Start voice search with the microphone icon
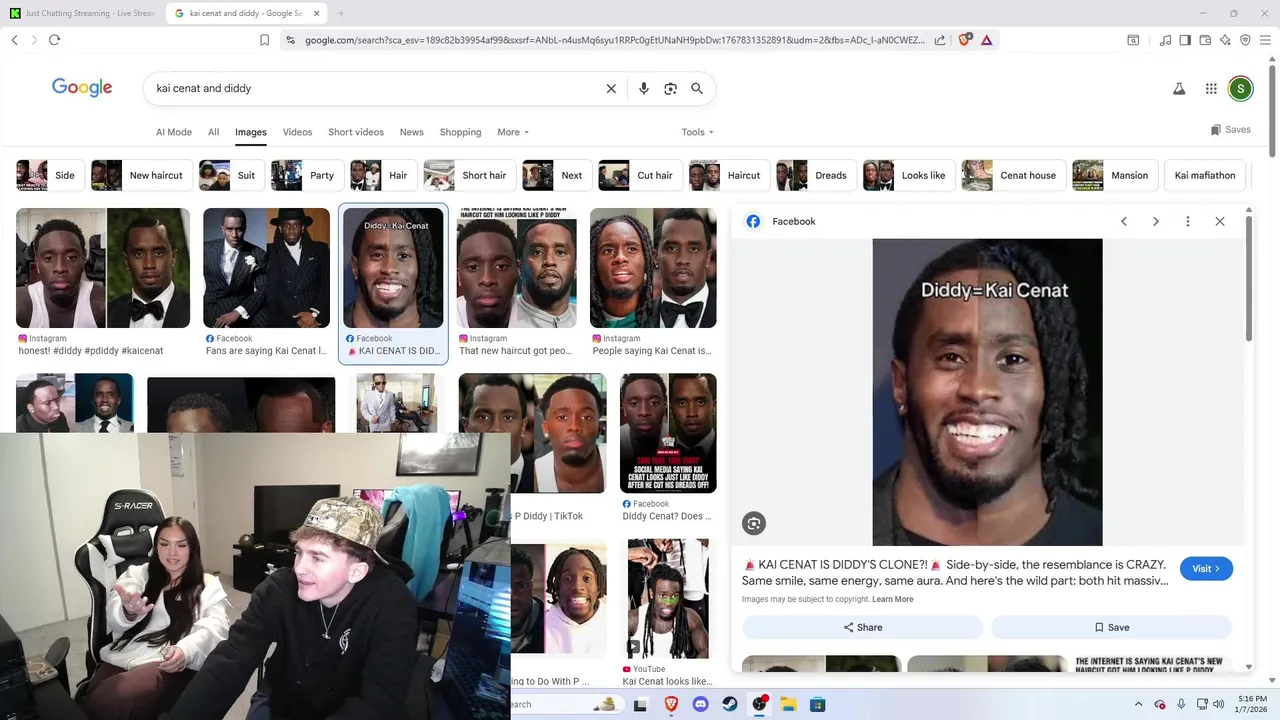Screen dimensions: 1280x720 [x=644, y=88]
